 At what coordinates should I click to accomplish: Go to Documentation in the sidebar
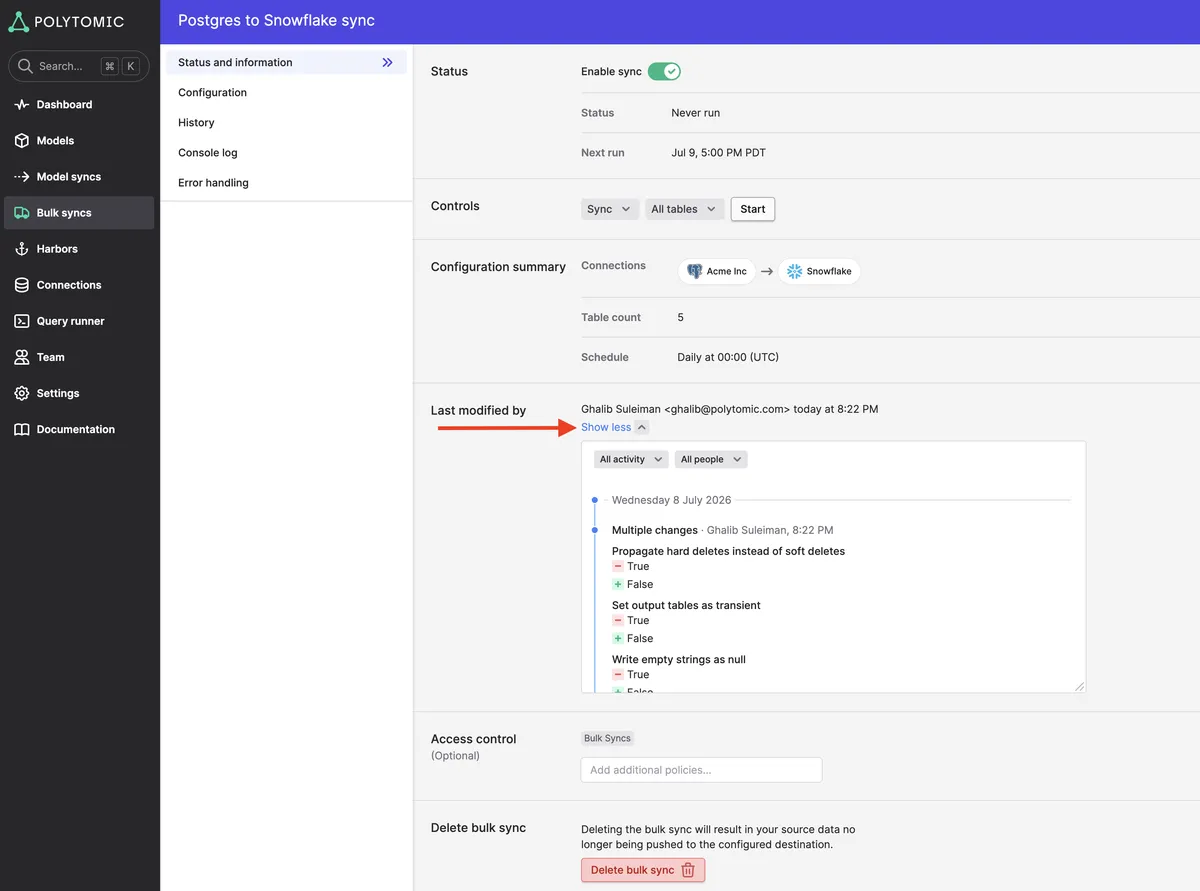point(79,429)
